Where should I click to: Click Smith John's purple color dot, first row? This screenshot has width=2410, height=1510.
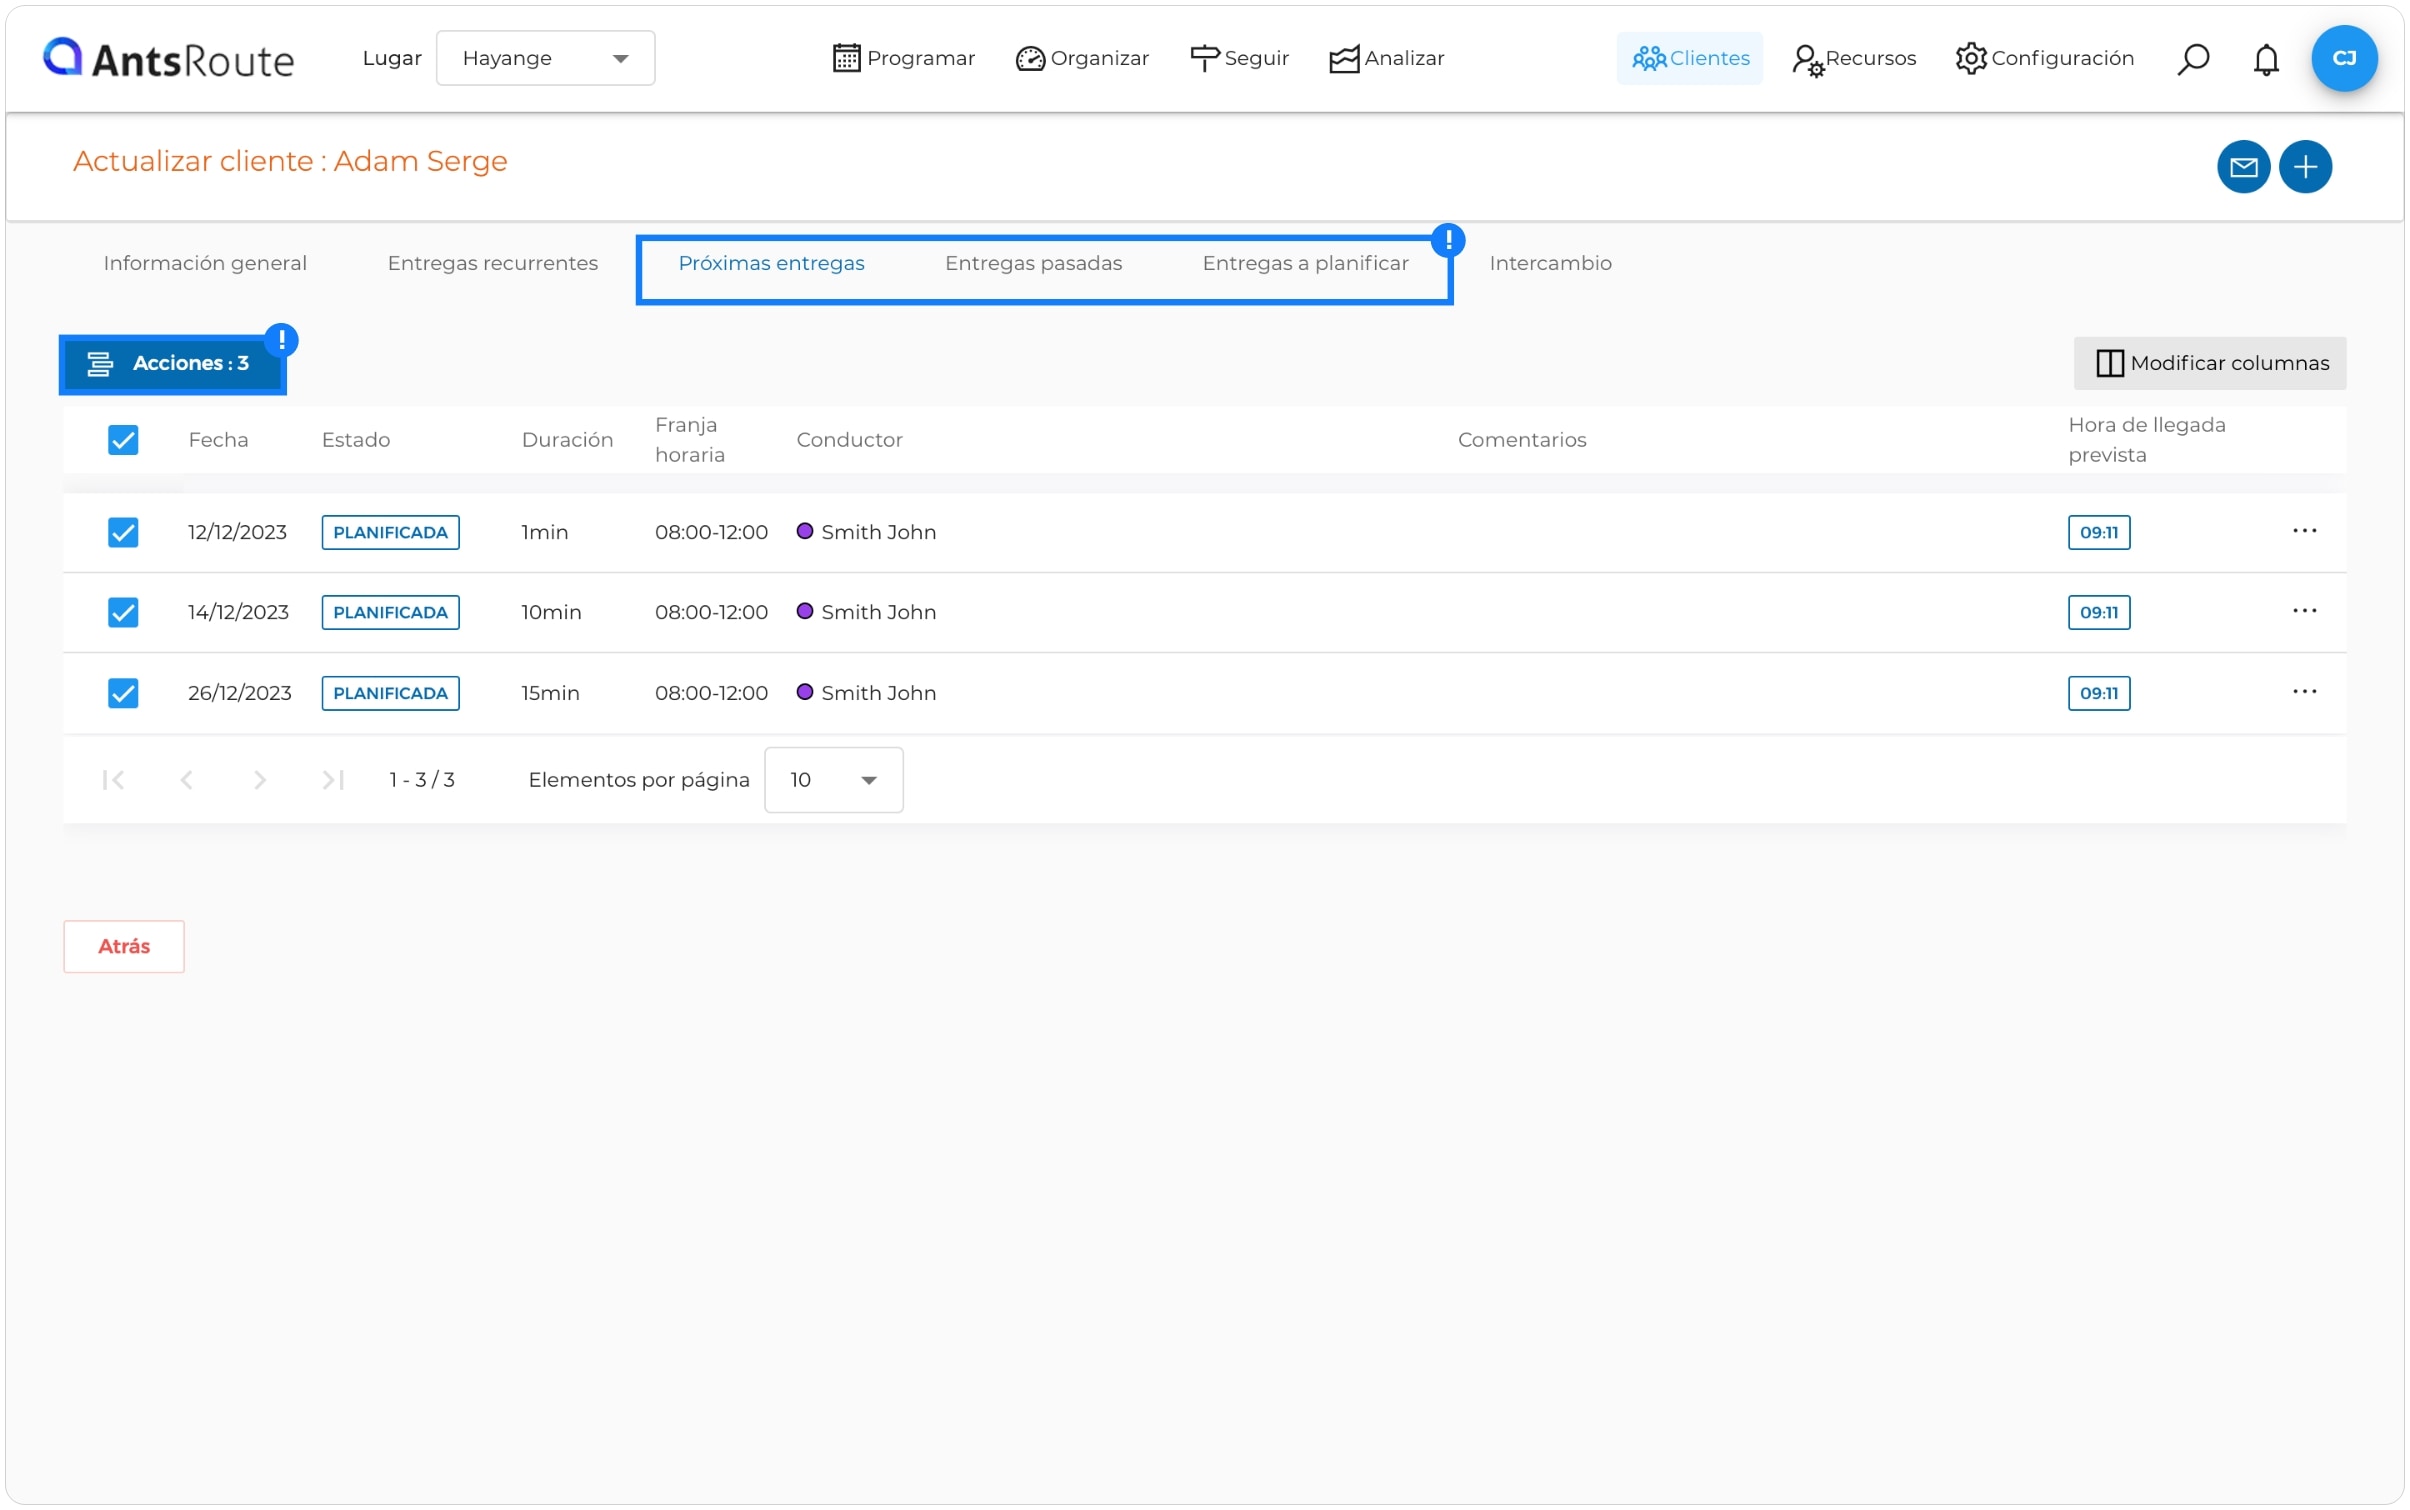click(x=804, y=531)
